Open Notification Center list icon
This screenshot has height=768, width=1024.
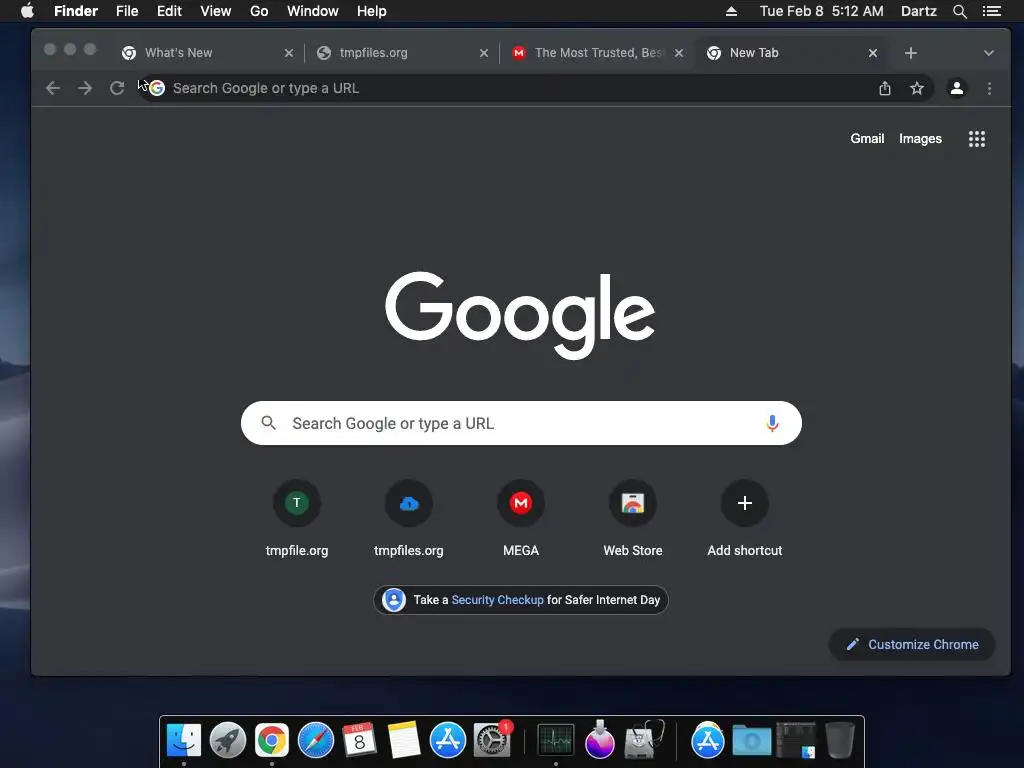pyautogui.click(x=992, y=11)
